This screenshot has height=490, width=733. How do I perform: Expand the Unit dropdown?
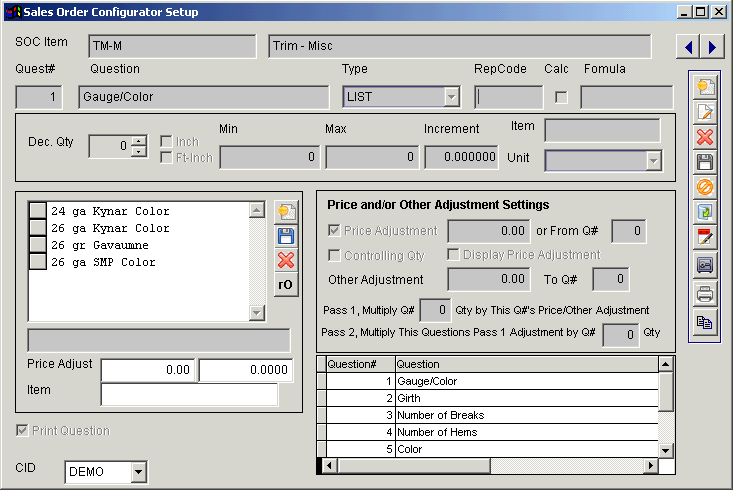[x=653, y=161]
